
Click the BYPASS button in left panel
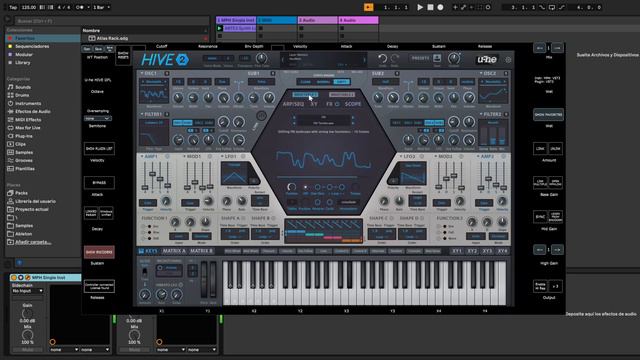(99, 183)
